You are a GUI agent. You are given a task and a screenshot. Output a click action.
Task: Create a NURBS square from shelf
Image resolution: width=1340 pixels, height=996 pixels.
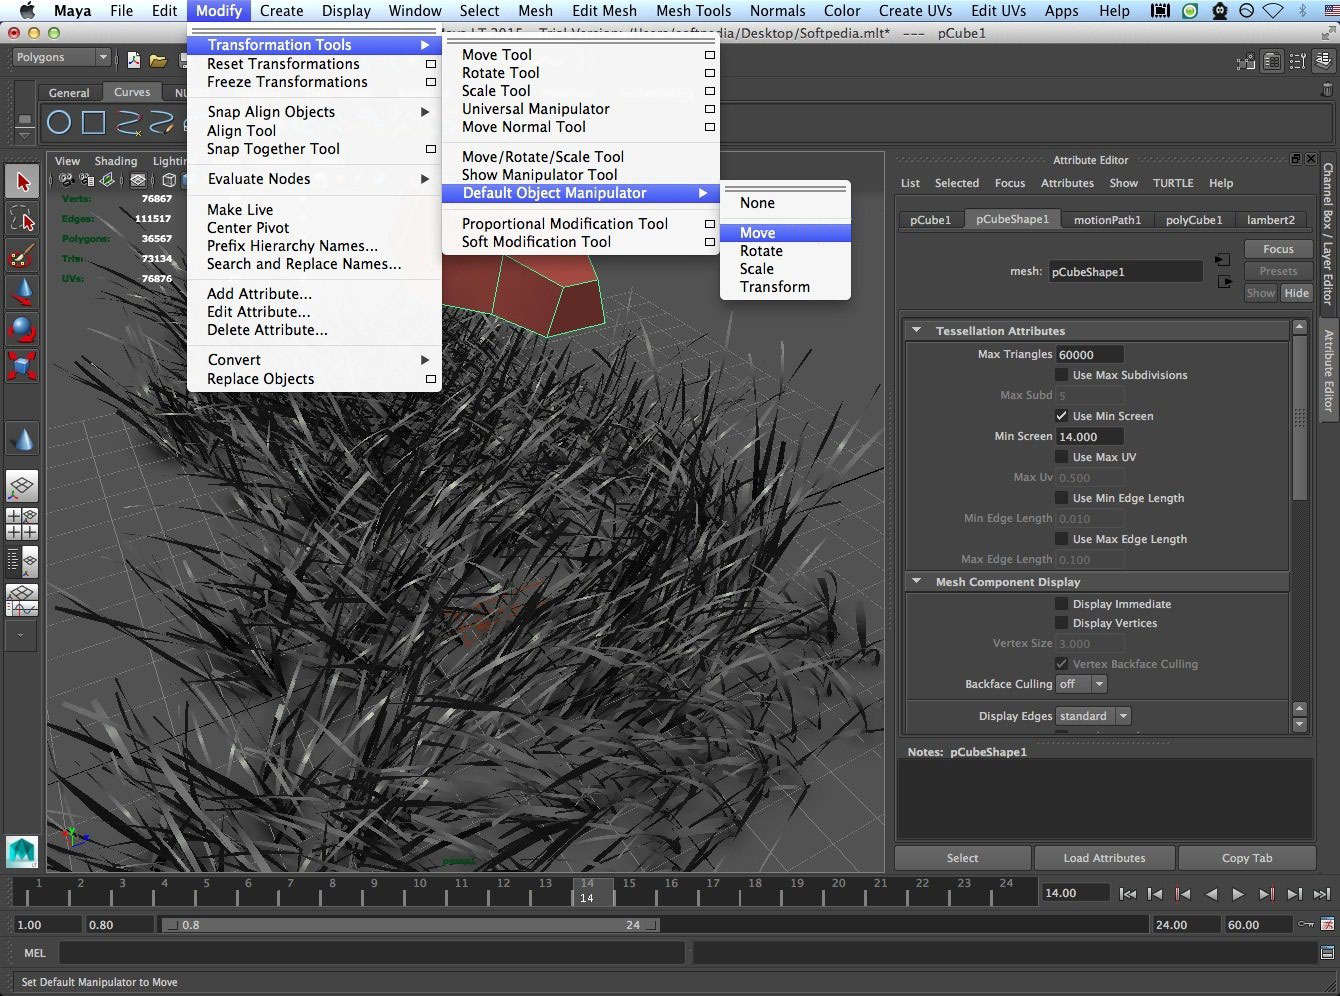[93, 123]
